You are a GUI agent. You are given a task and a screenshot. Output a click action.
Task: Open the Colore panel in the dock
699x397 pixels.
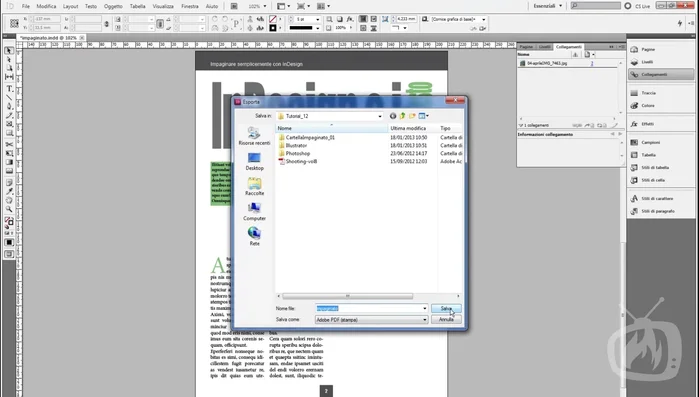[661, 106]
